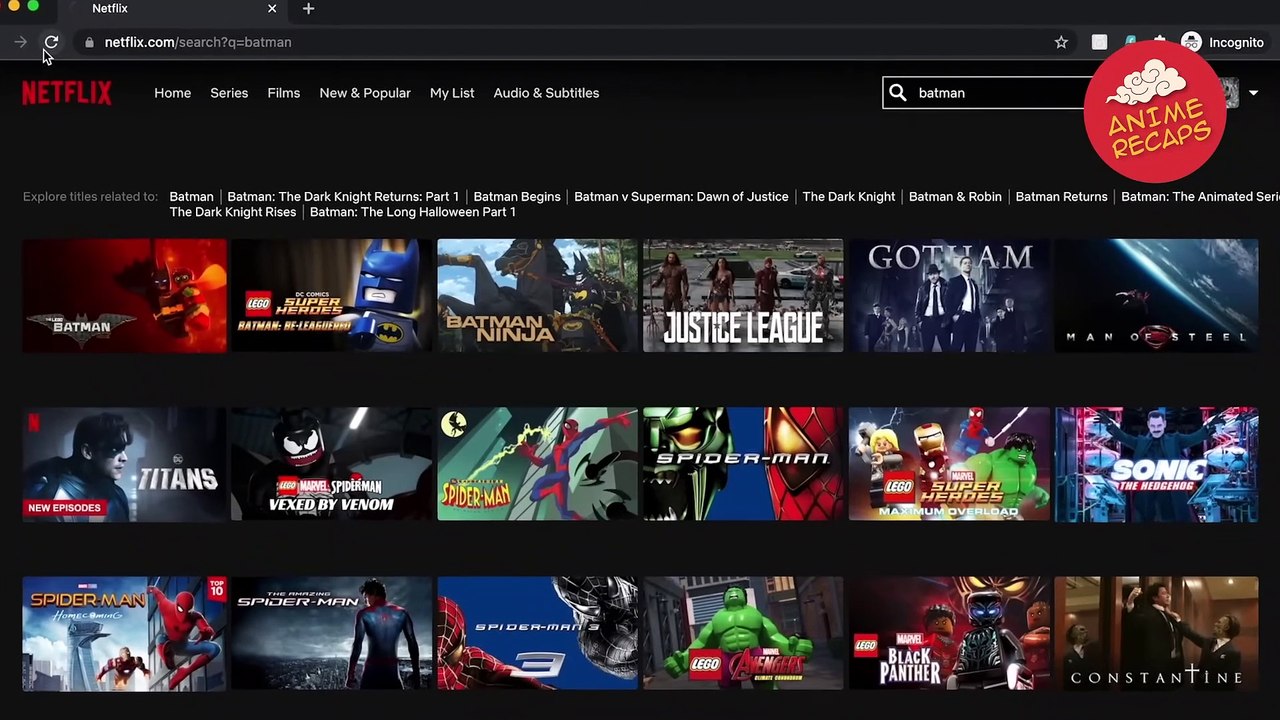1280x720 pixels.
Task: Open My List
Action: tap(452, 93)
